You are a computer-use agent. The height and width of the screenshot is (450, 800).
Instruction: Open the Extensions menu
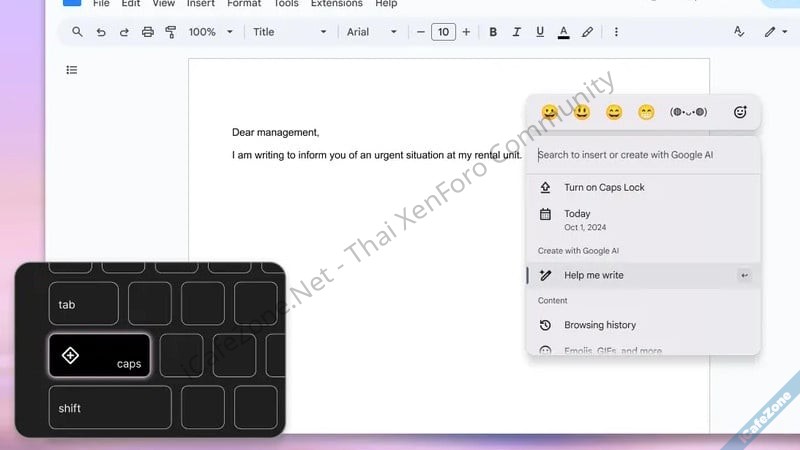(336, 4)
